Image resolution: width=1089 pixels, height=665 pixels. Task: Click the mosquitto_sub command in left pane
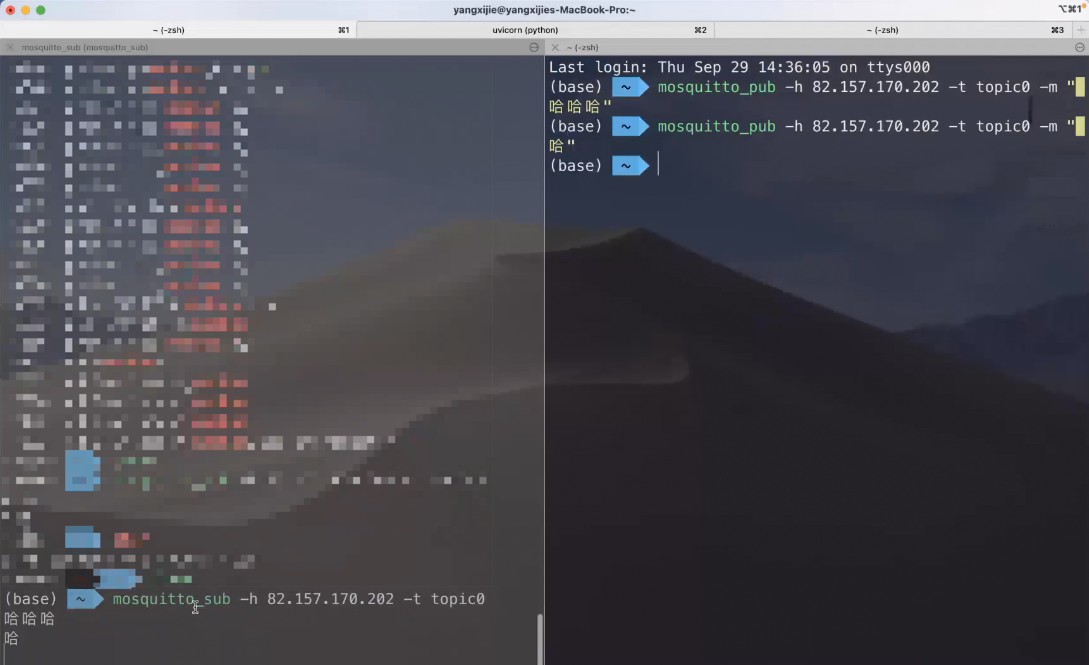click(x=171, y=599)
